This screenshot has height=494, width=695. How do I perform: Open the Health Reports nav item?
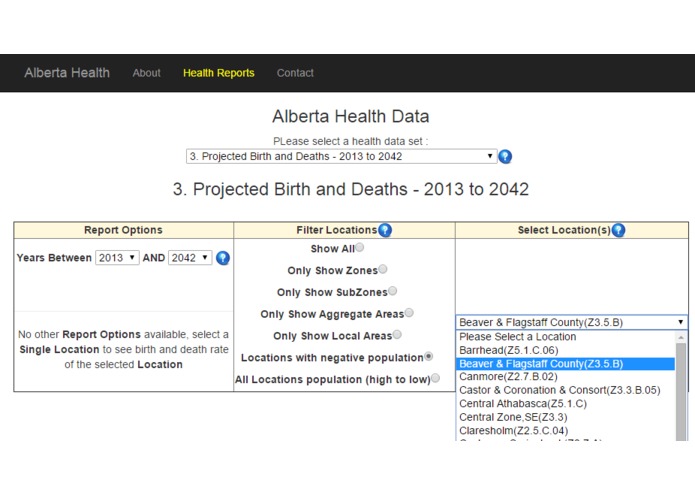(219, 73)
